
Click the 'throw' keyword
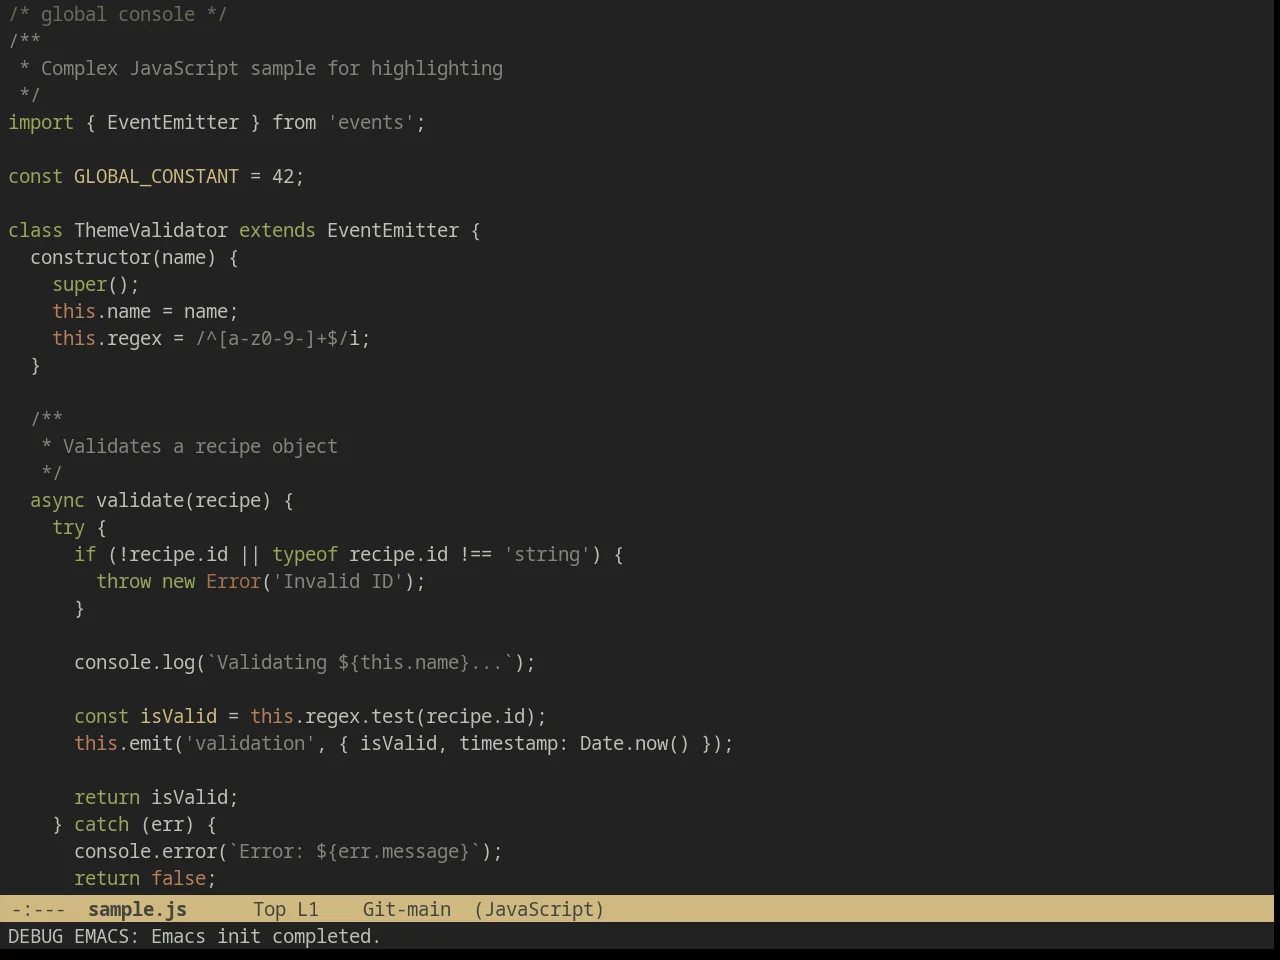pyautogui.click(x=123, y=582)
